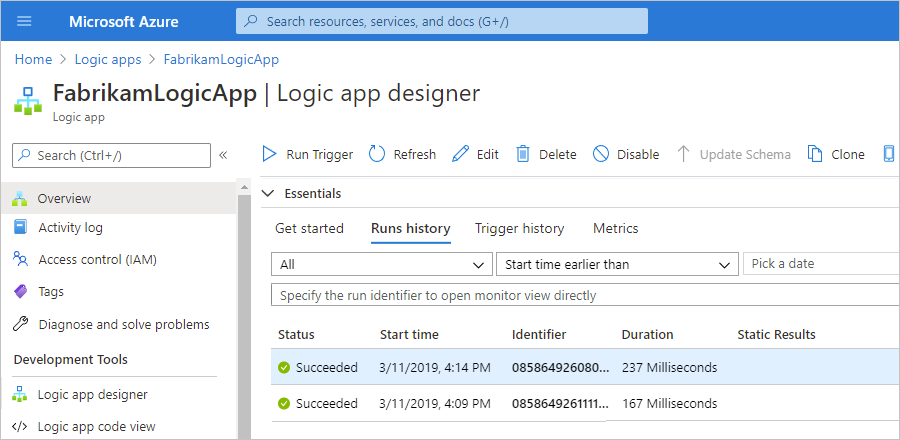The image size is (900, 440).
Task: Click the Run Trigger play icon
Action: pyautogui.click(x=269, y=154)
